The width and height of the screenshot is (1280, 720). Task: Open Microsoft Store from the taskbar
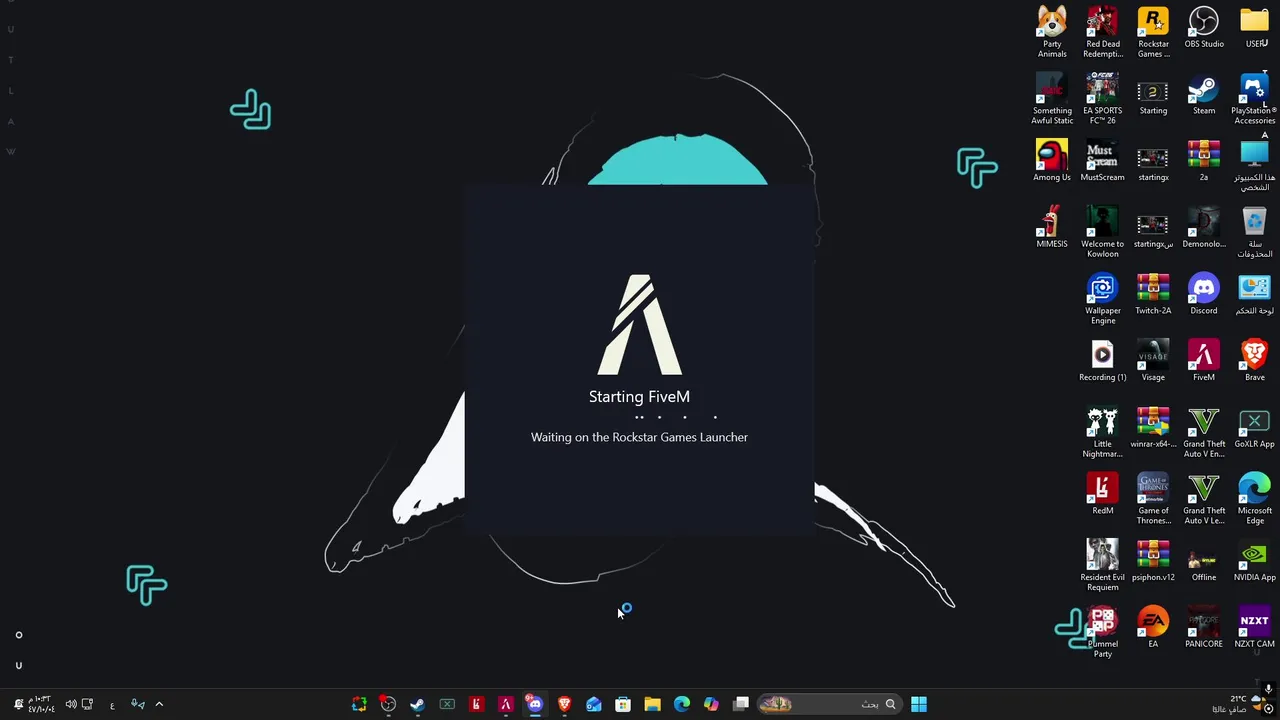tap(623, 704)
